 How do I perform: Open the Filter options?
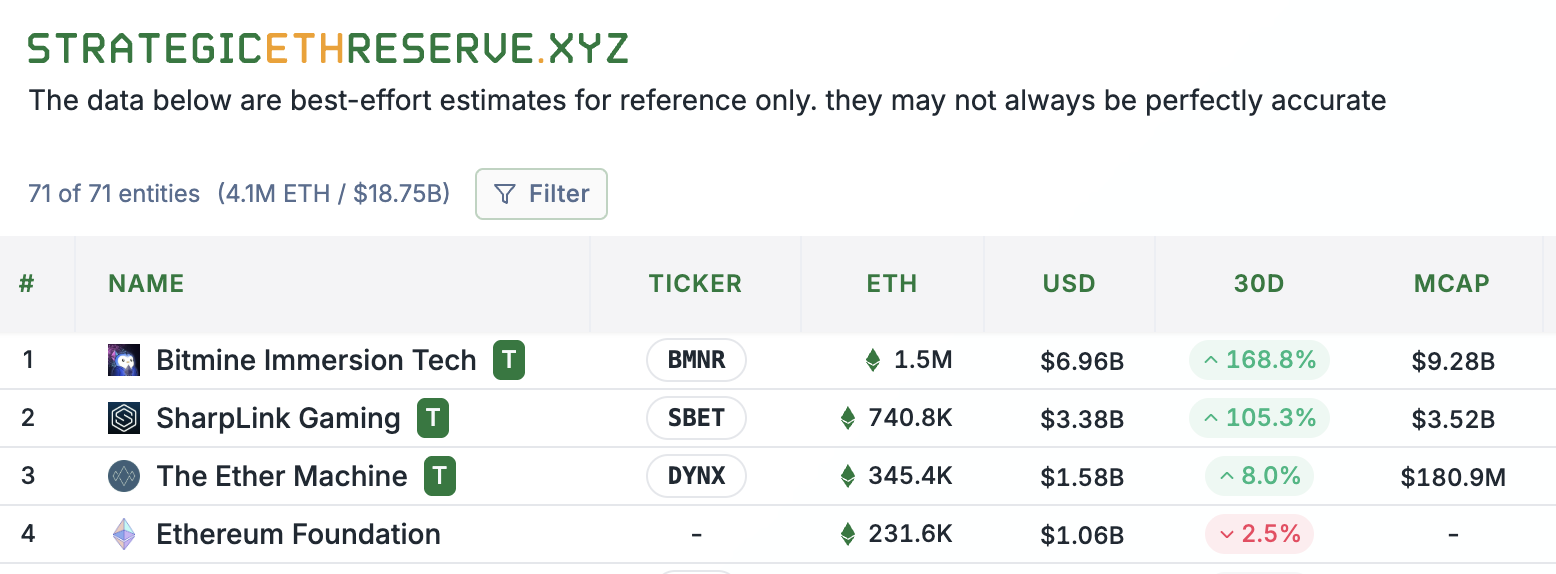[541, 194]
